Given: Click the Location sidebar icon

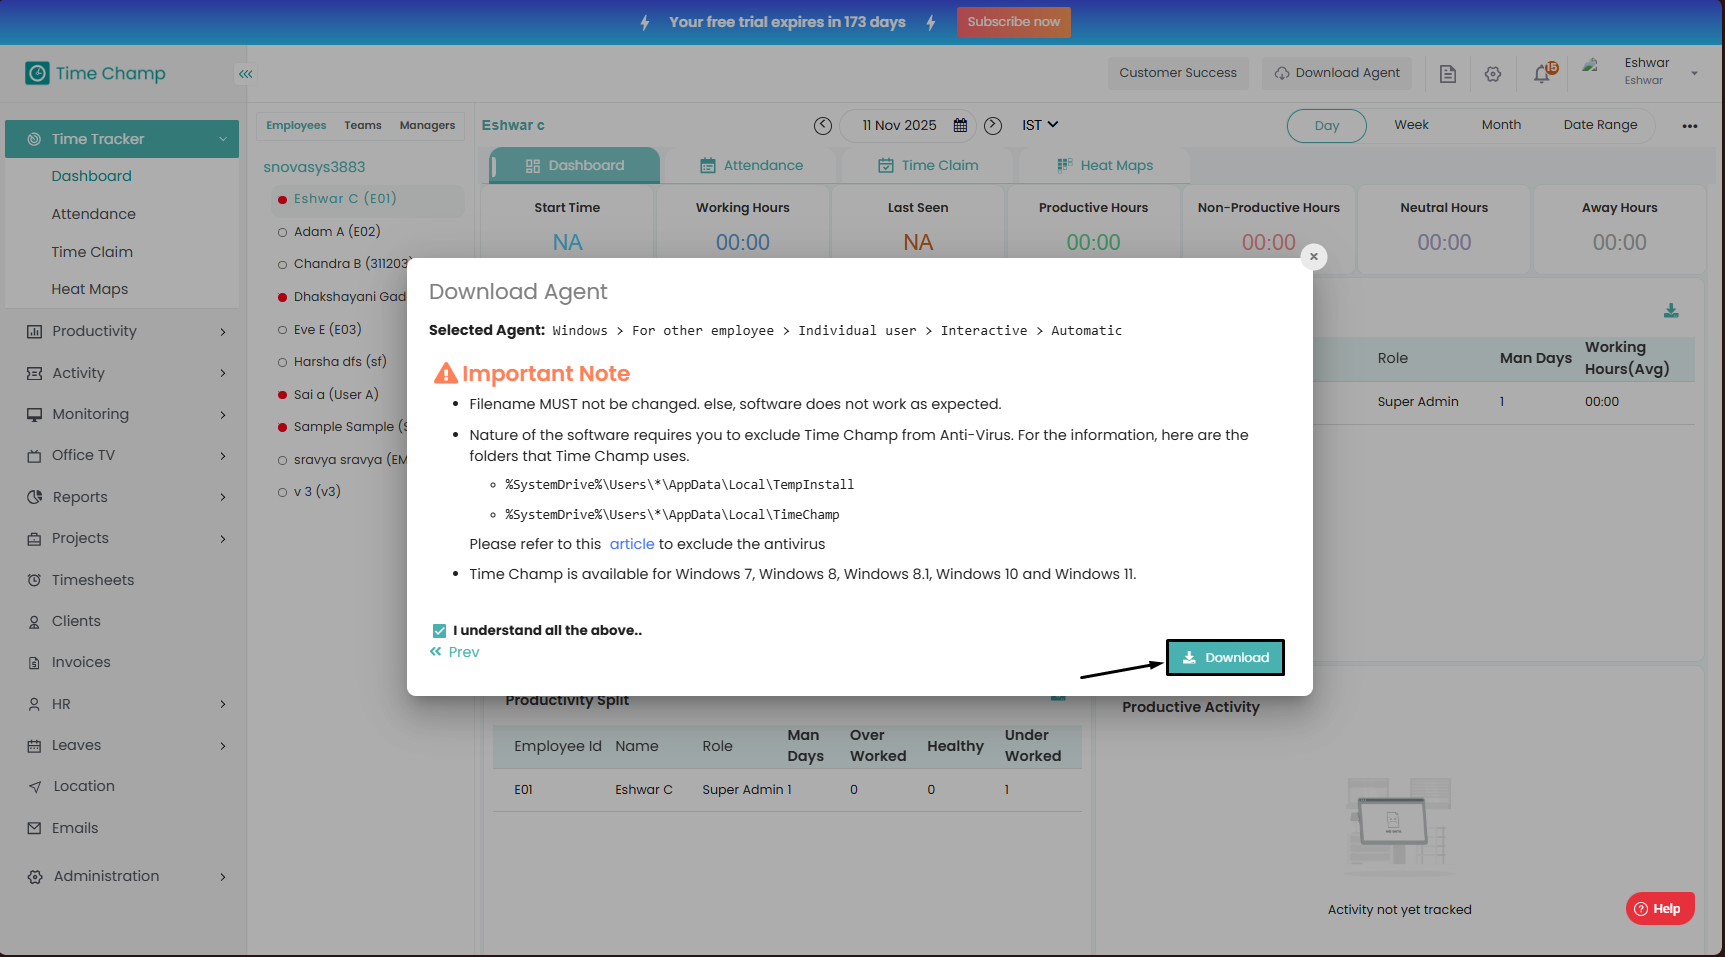Looking at the screenshot, I should 35,787.
